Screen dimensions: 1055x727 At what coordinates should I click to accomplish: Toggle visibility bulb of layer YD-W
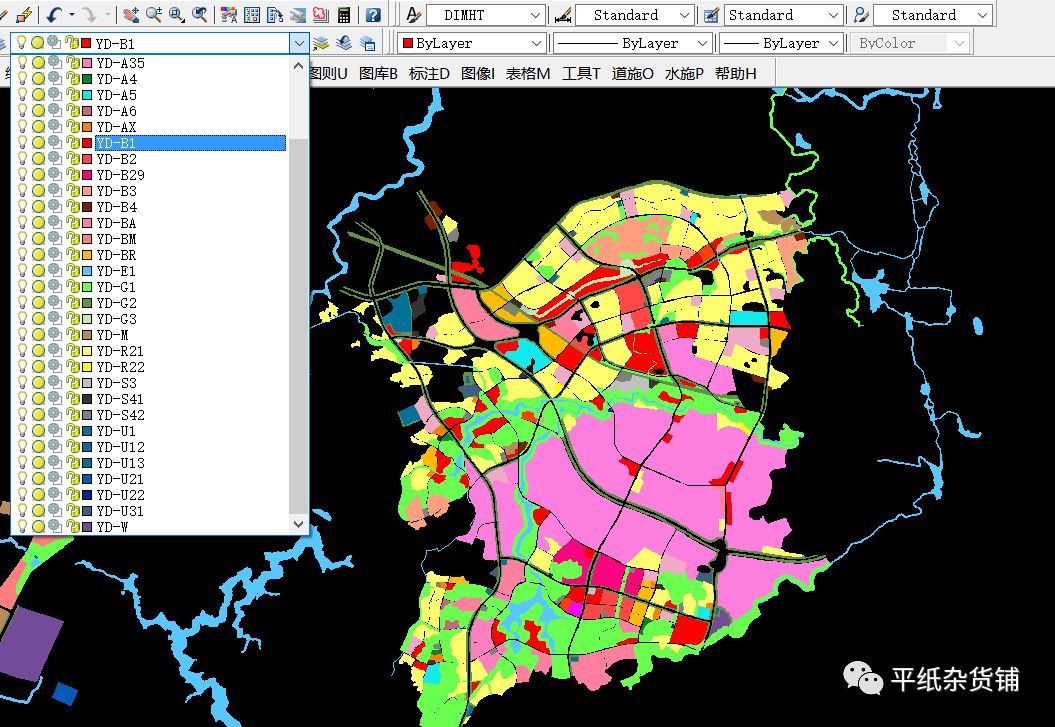point(22,527)
